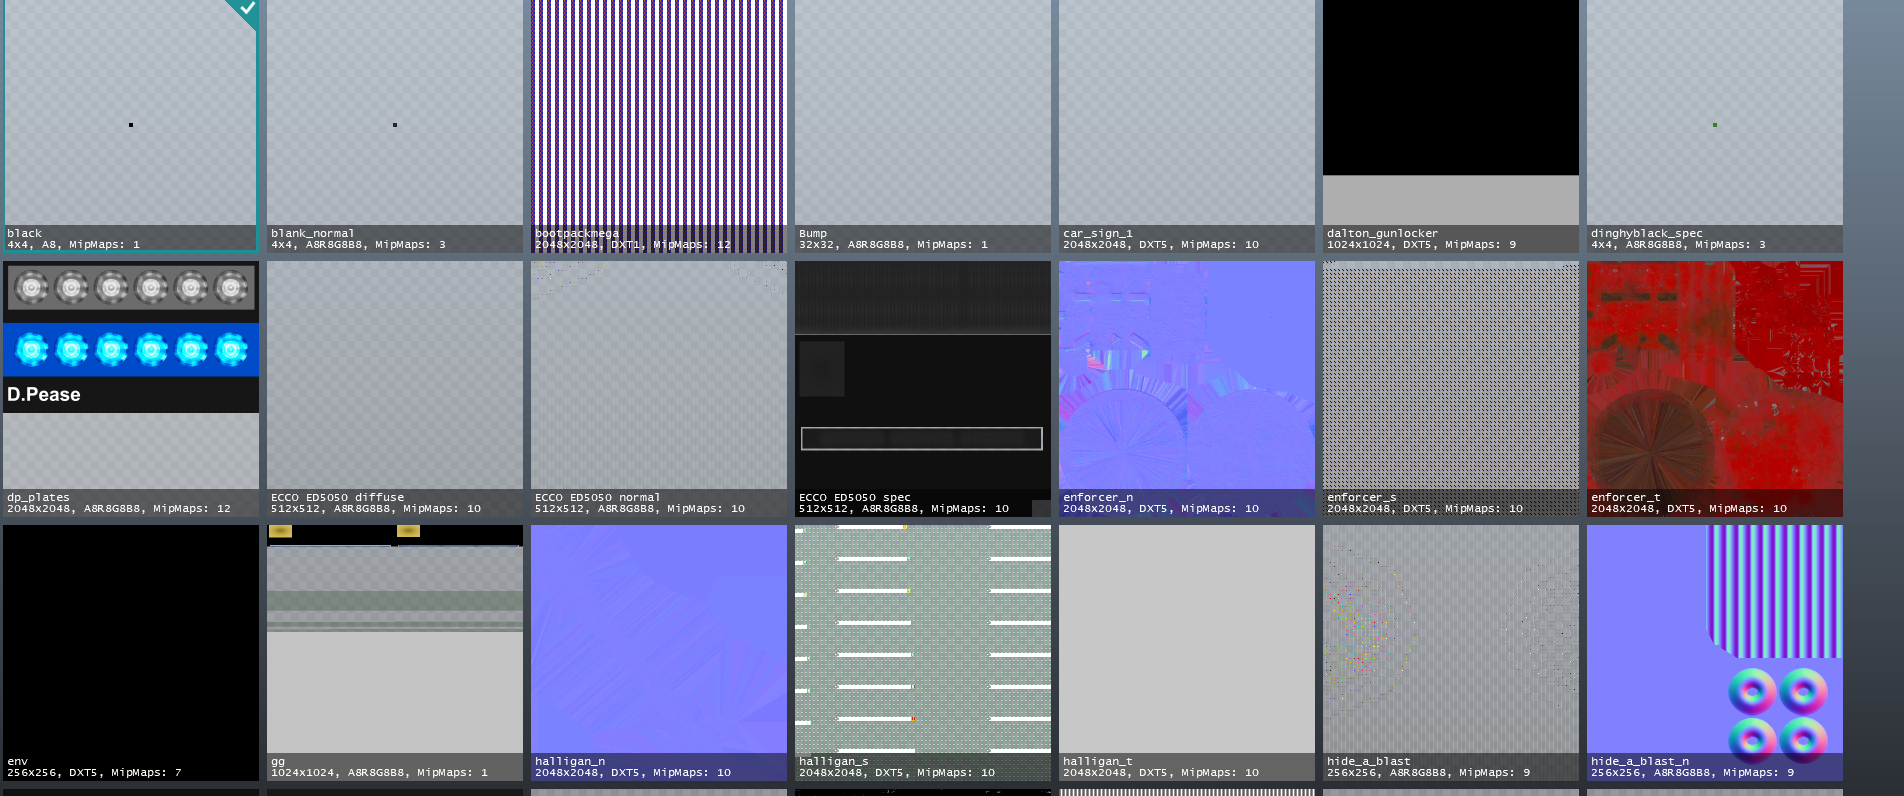Choose the black env texture tile
Viewport: 1904px width, 796px height.
coord(130,652)
